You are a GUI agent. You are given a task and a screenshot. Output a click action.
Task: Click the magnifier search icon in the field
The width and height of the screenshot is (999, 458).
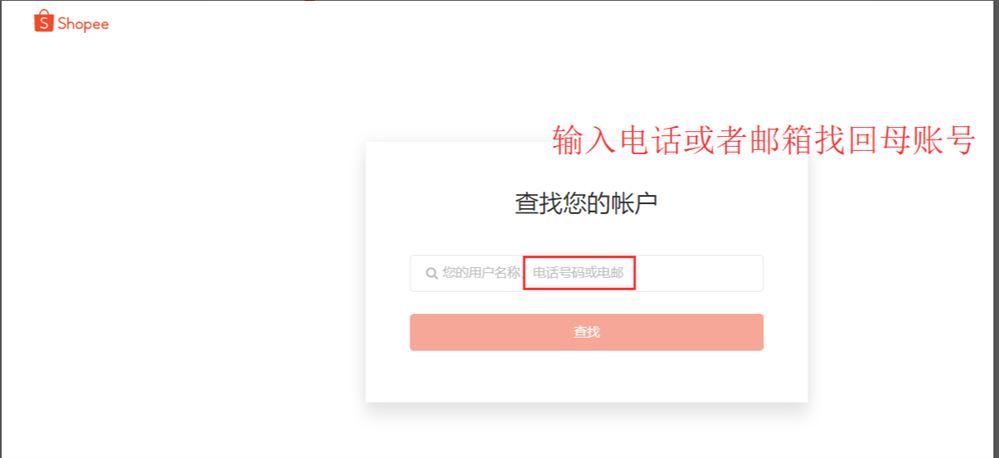(432, 273)
